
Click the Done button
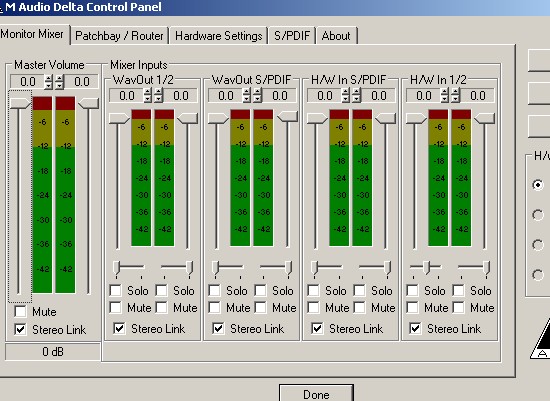click(316, 394)
